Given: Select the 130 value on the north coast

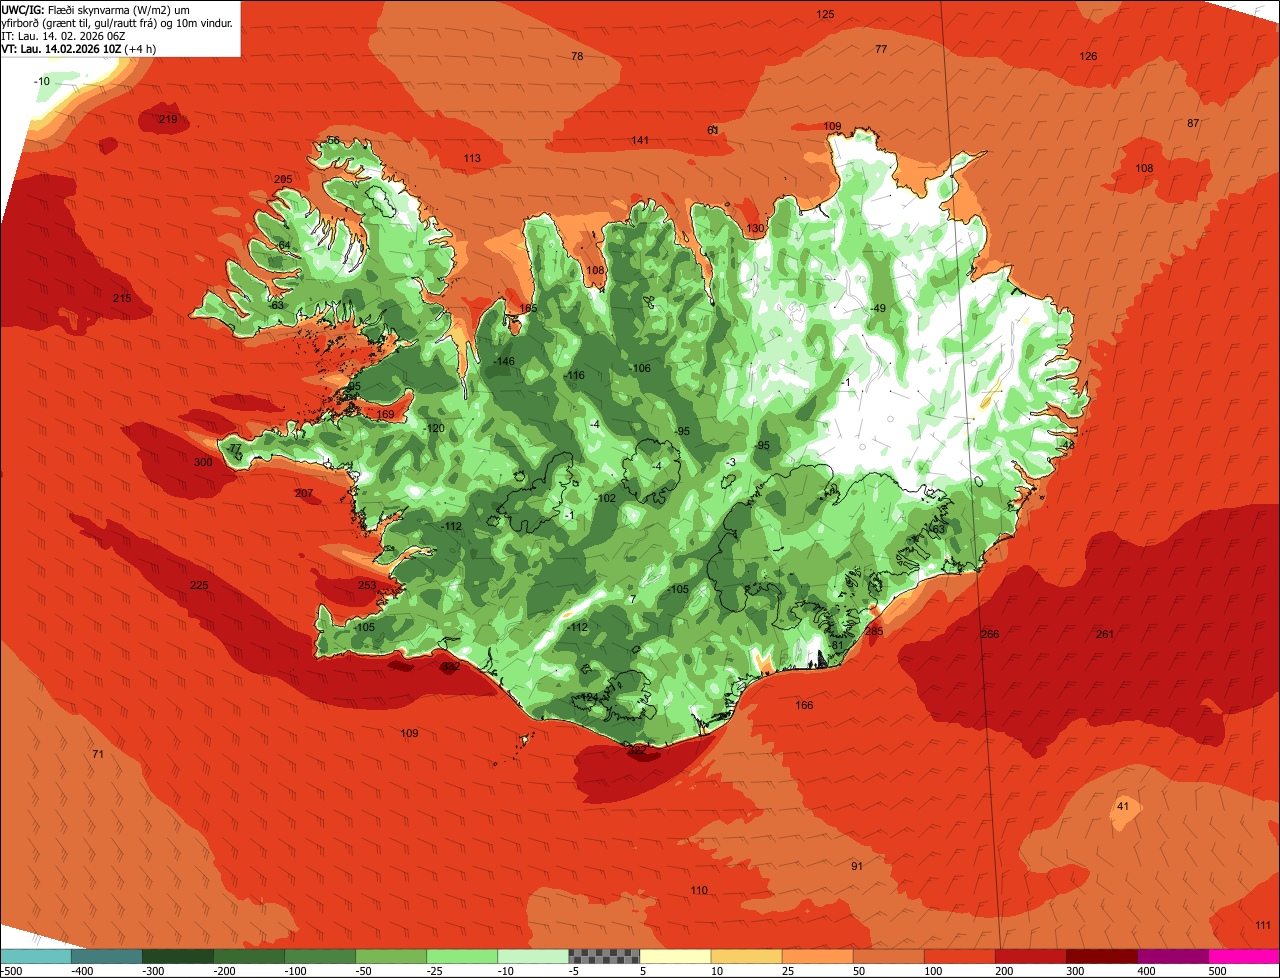Looking at the screenshot, I should point(755,229).
